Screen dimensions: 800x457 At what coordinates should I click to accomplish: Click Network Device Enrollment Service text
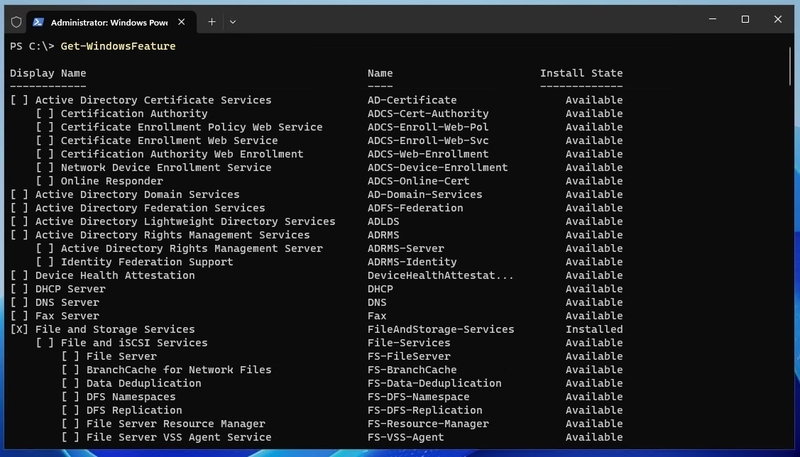[x=166, y=168]
